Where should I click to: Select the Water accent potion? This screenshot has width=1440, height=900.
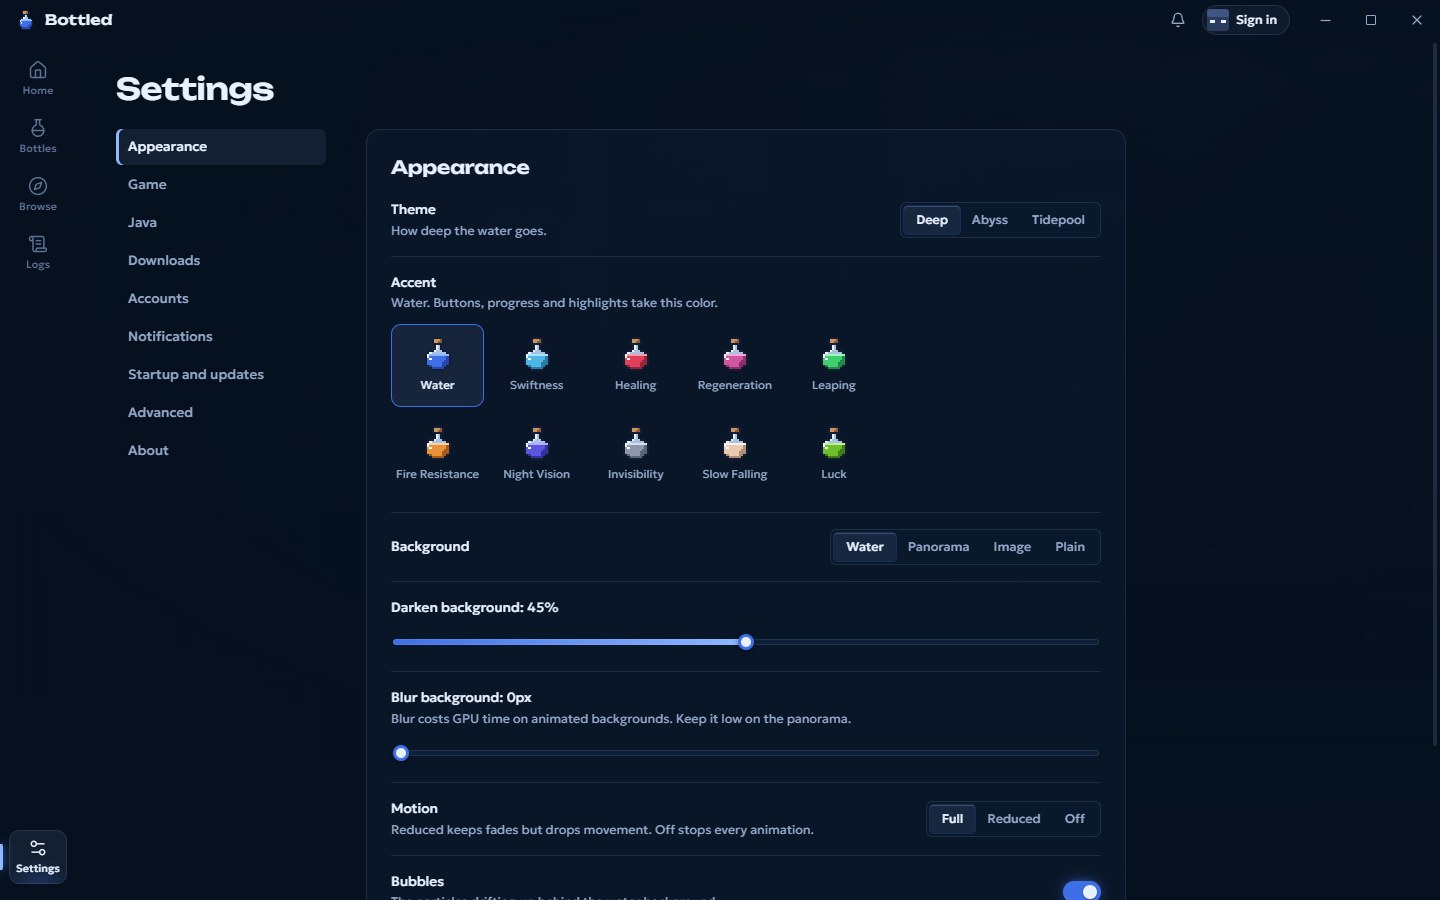(437, 365)
